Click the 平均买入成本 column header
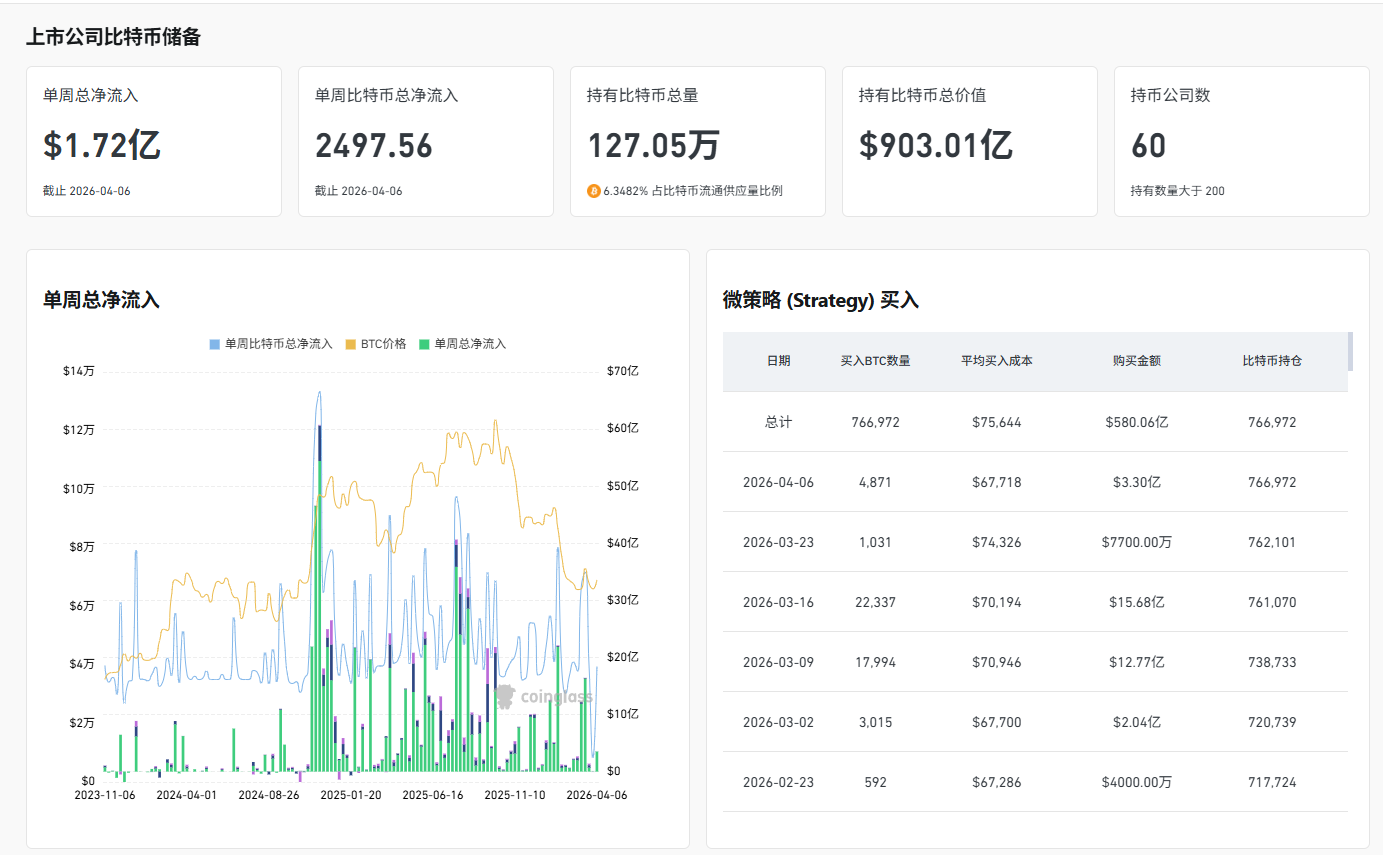The width and height of the screenshot is (1383, 855). click(x=996, y=361)
